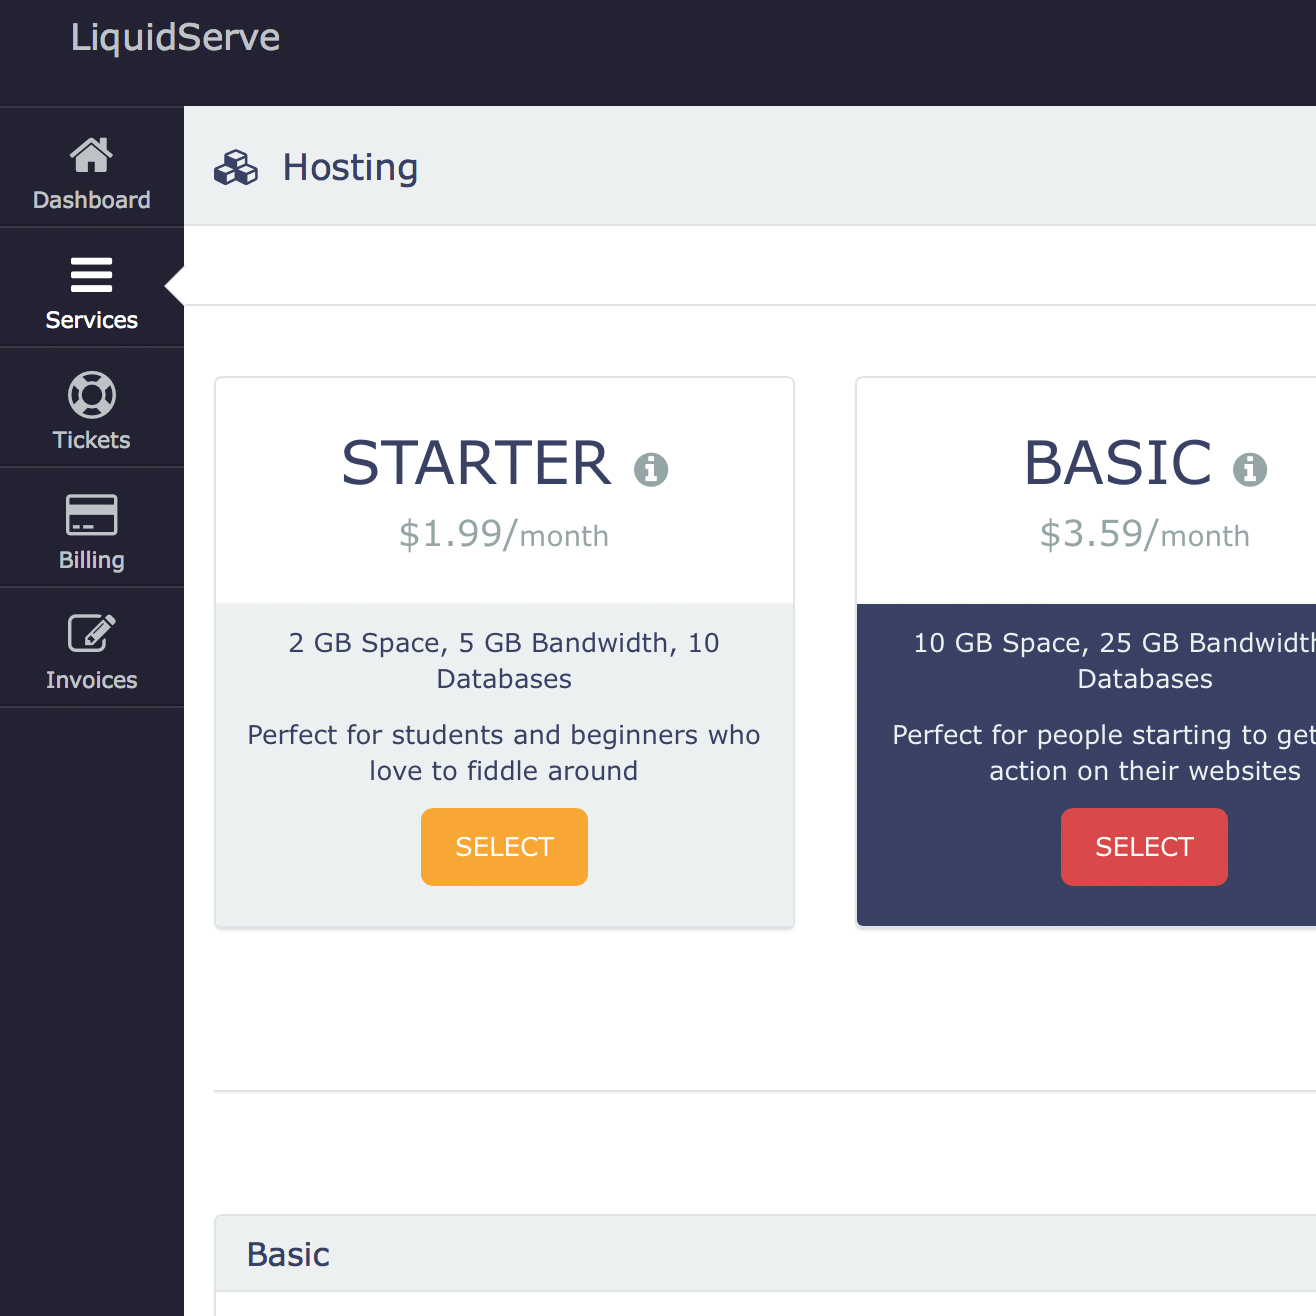Click the Billing label in the sidebar
Screen dimensions: 1316x1316
(x=91, y=560)
